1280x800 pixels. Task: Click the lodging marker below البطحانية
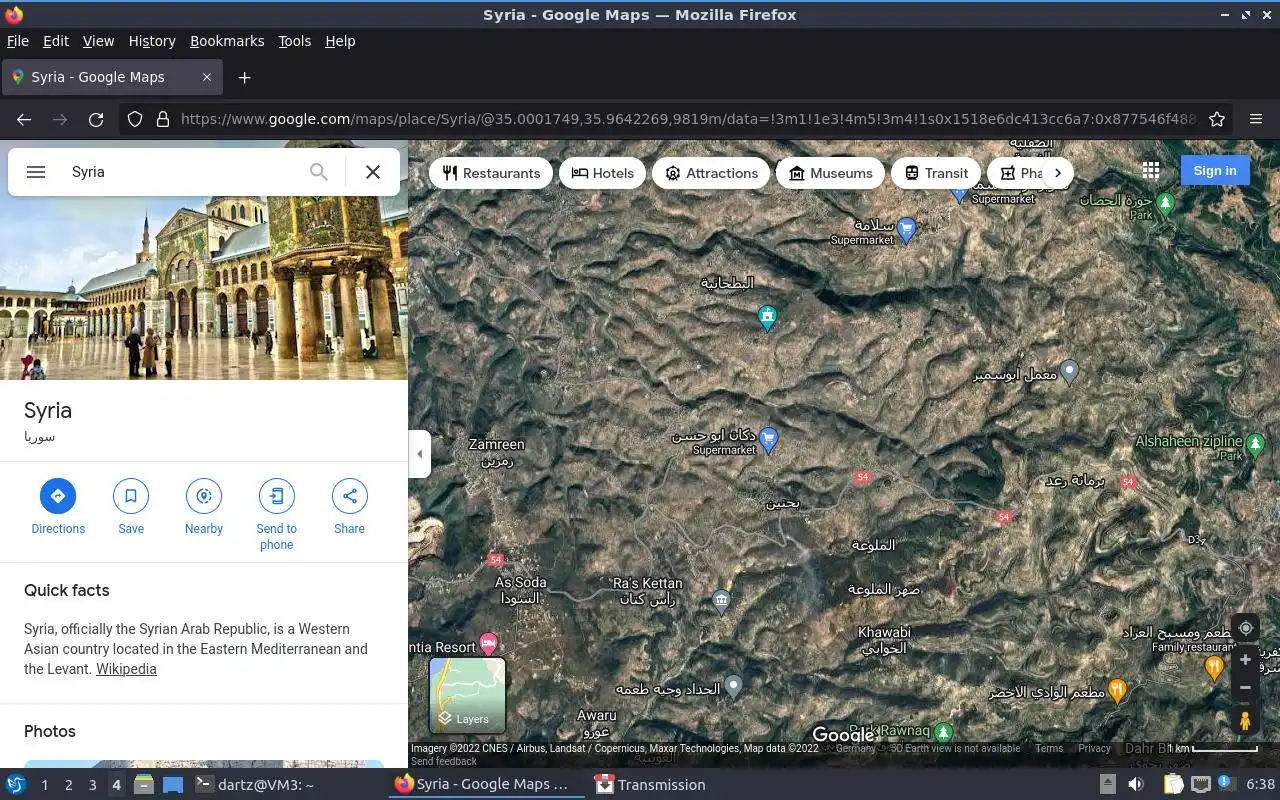click(x=767, y=318)
